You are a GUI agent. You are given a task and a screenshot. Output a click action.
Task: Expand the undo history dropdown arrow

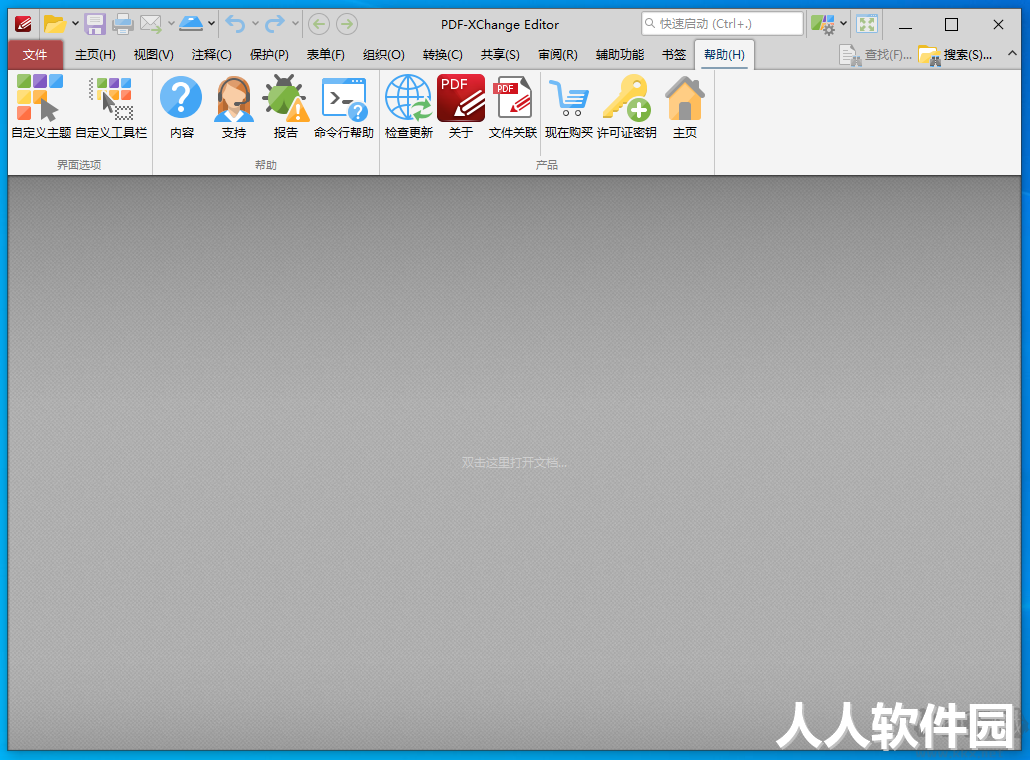[x=255, y=24]
